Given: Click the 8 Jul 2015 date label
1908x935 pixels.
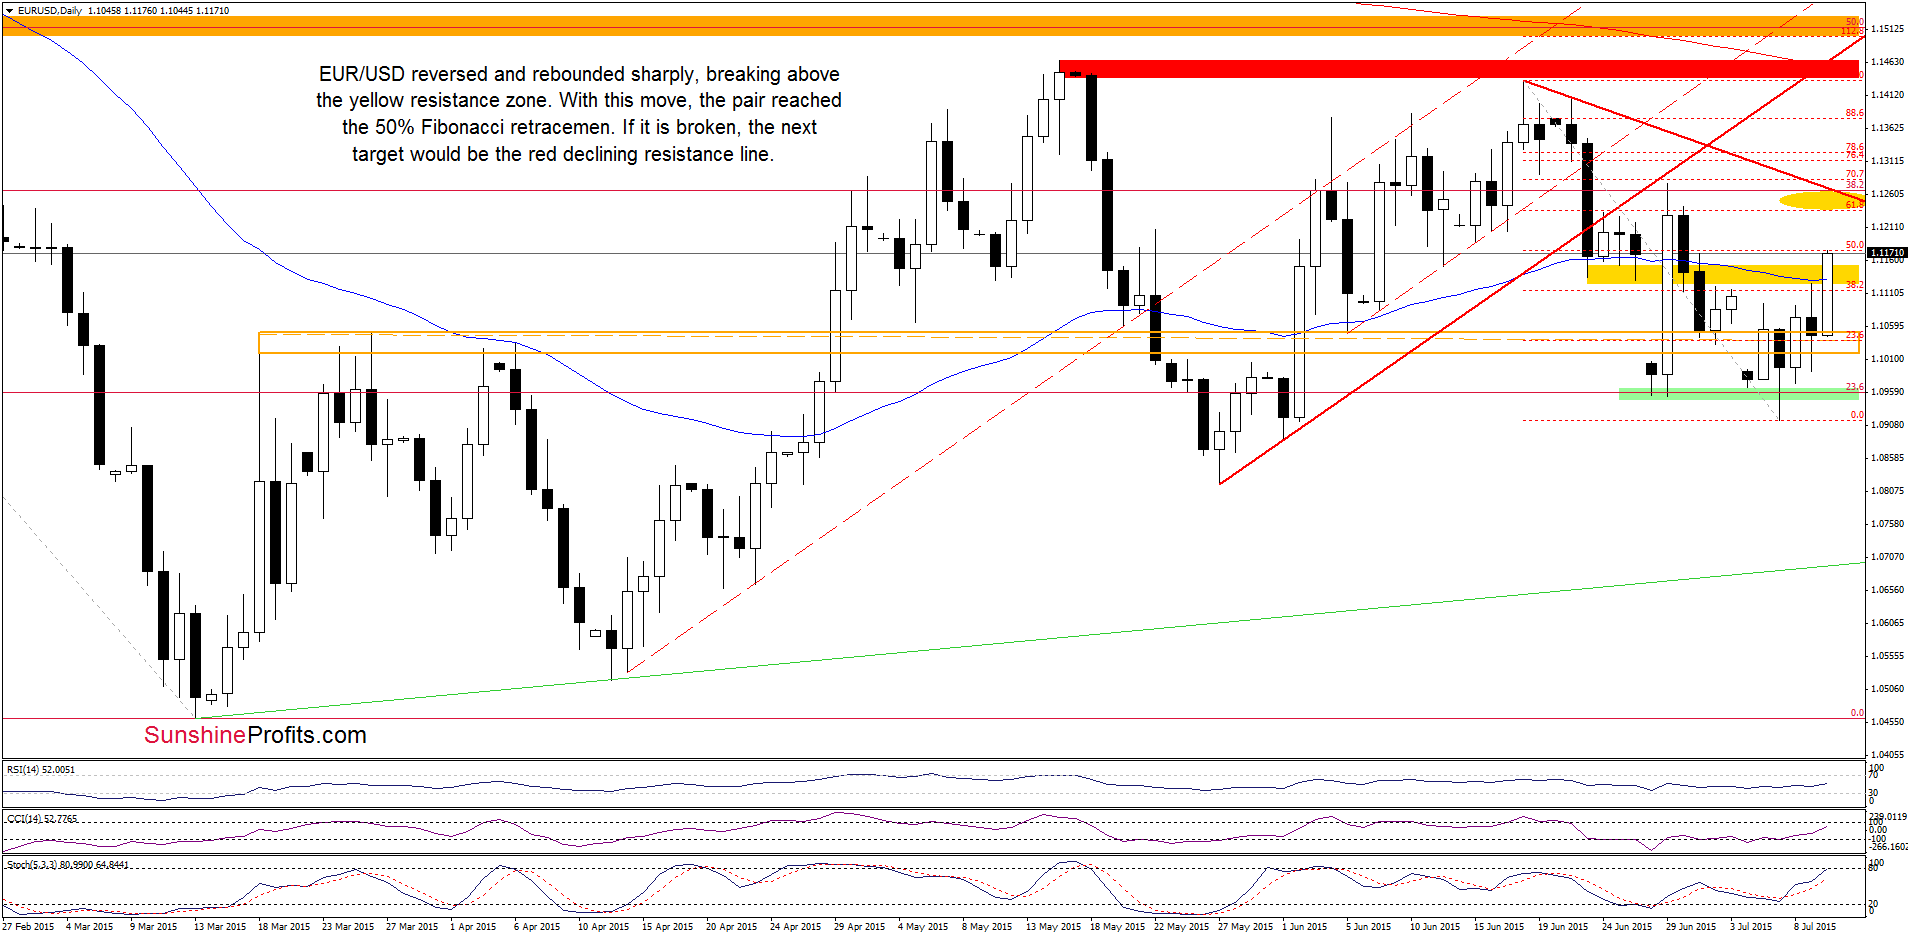Looking at the screenshot, I should (x=1816, y=927).
